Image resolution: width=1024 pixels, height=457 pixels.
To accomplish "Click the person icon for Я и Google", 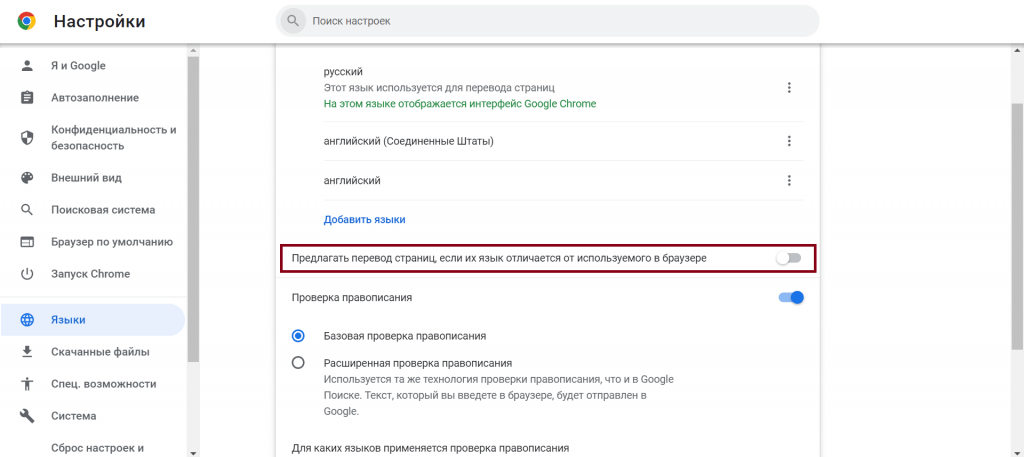I will click(28, 66).
